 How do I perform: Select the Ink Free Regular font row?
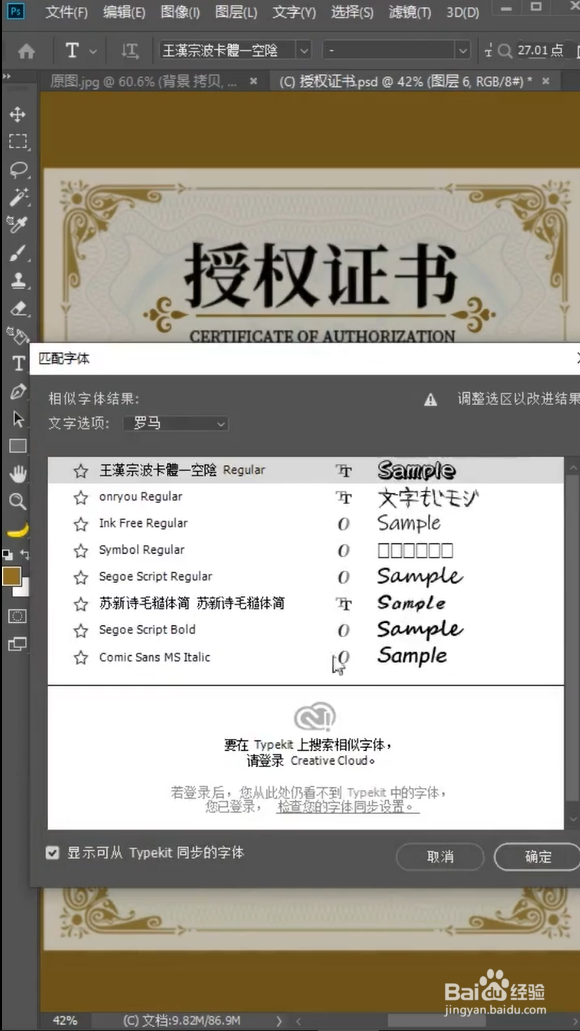pyautogui.click(x=306, y=524)
